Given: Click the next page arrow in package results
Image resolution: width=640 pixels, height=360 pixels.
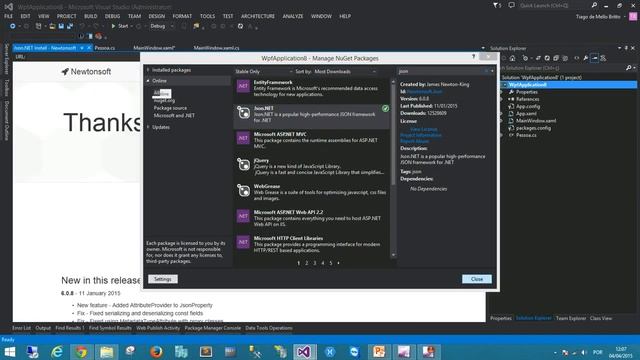Looking at the screenshot, I should coord(338,263).
